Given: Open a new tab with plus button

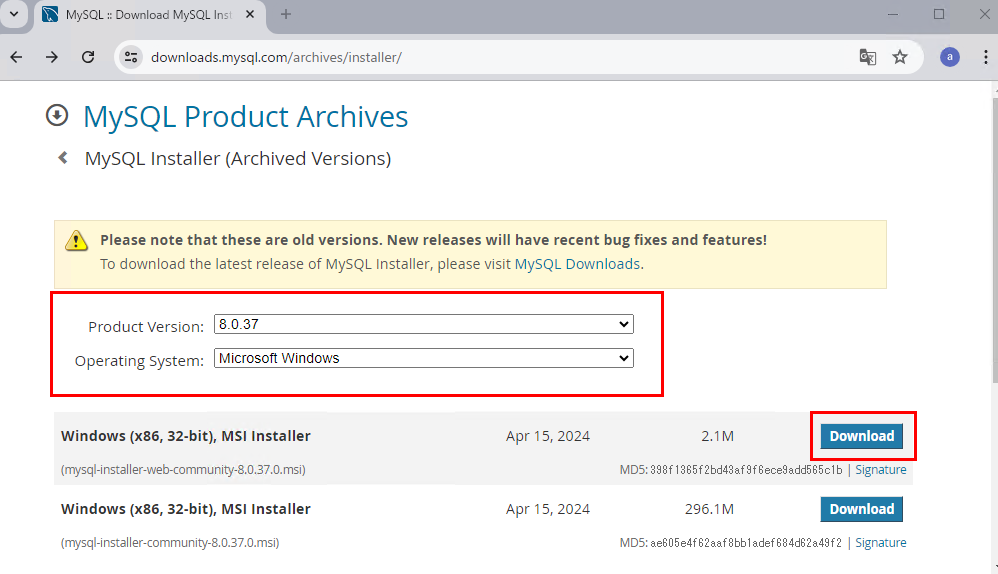Looking at the screenshot, I should (x=286, y=14).
